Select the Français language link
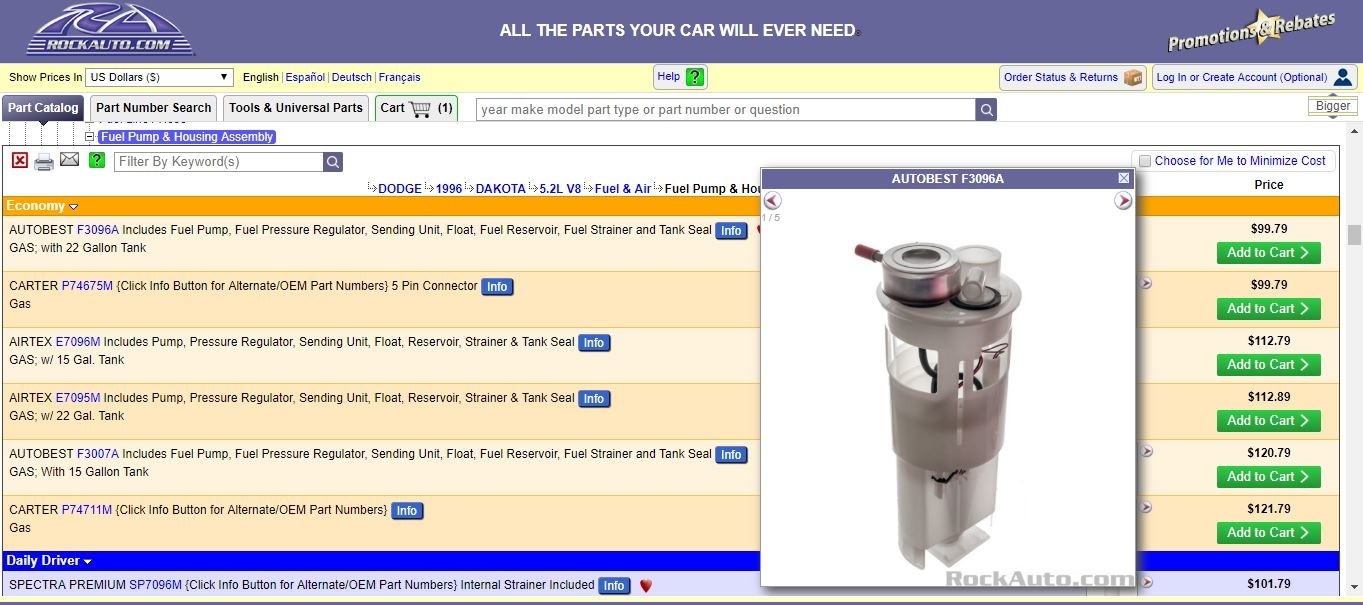1363x605 pixels. pos(400,77)
